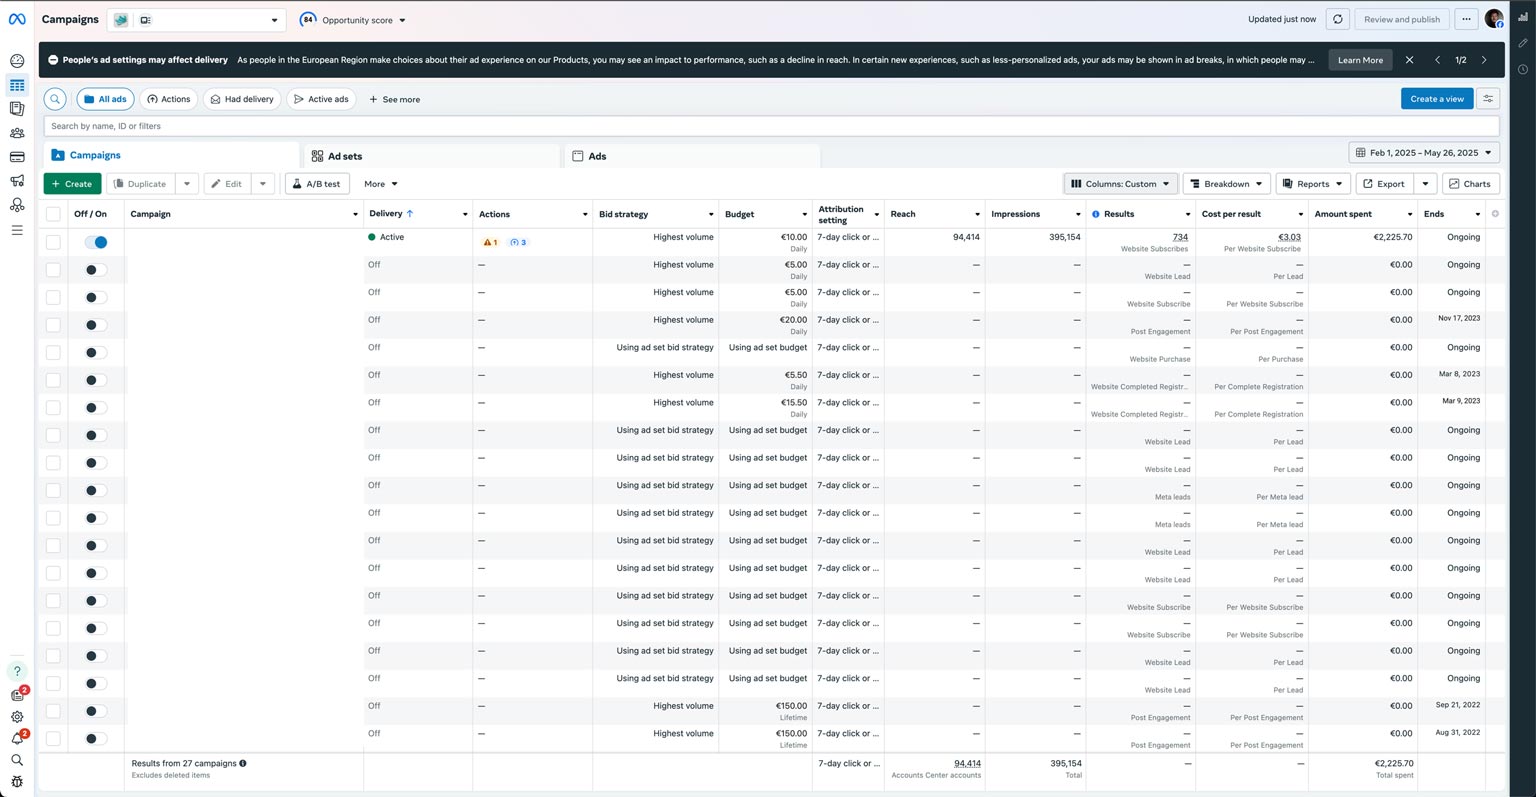Click the bug report icon
1536x797 pixels.
point(17,782)
